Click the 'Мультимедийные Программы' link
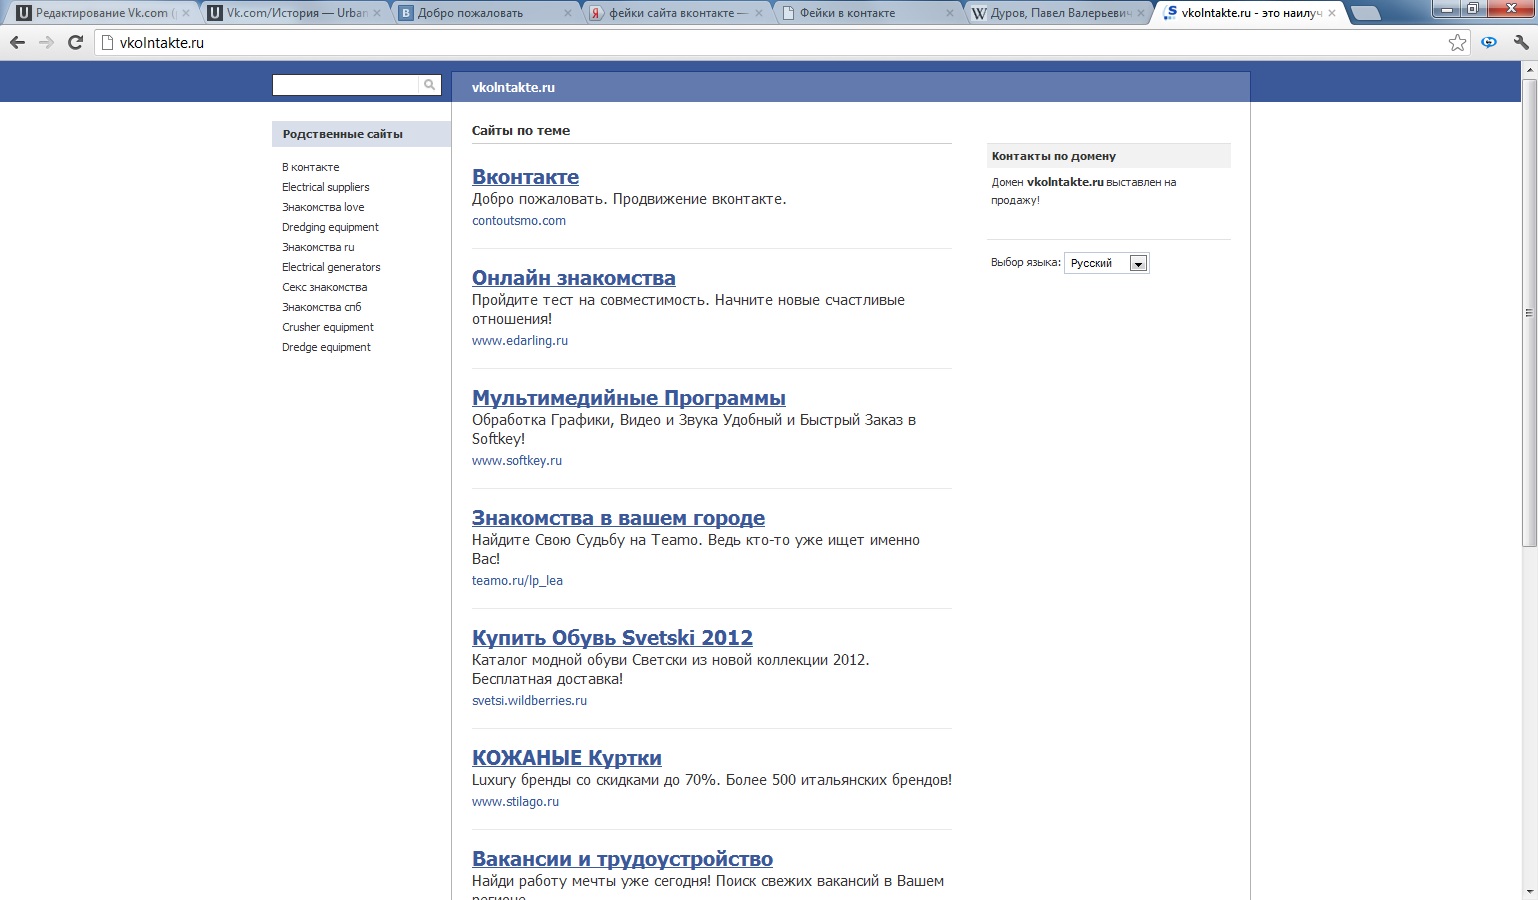The image size is (1538, 900). pyautogui.click(x=628, y=398)
